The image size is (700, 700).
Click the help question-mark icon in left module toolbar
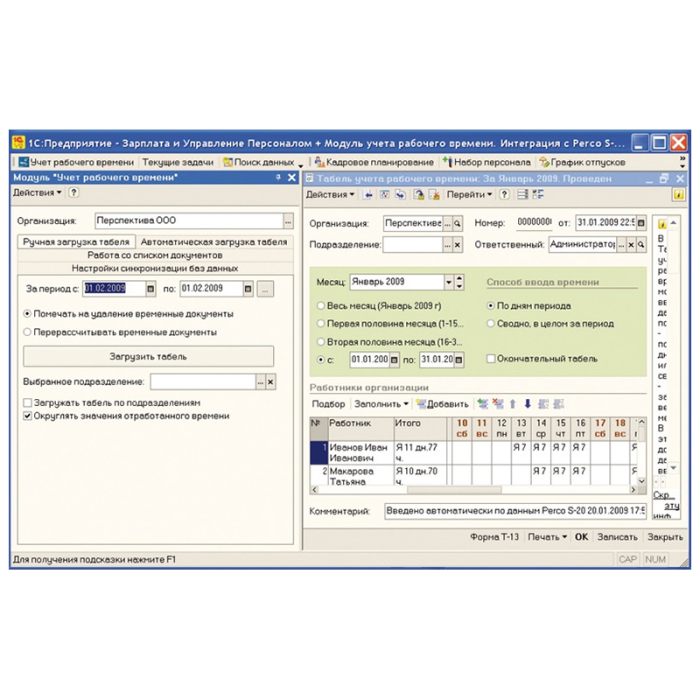coord(74,192)
